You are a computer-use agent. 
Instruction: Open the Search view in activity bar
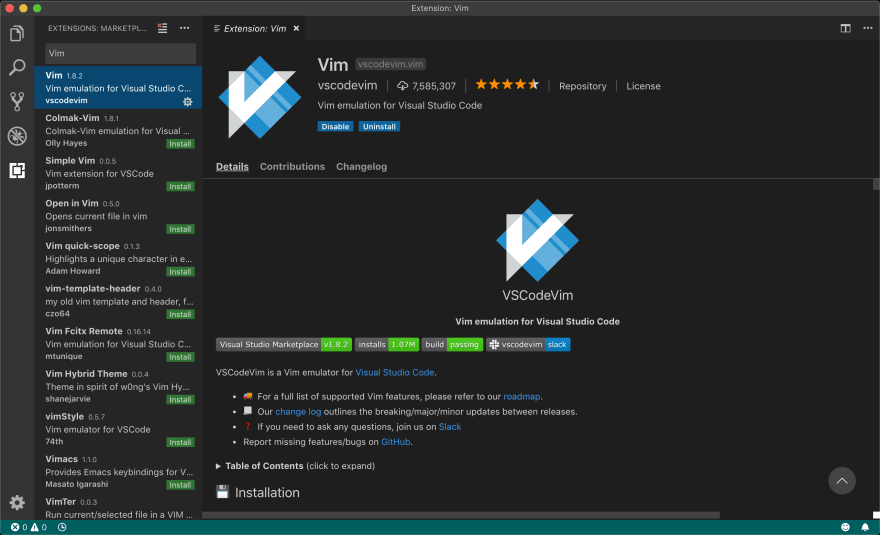pyautogui.click(x=17, y=67)
